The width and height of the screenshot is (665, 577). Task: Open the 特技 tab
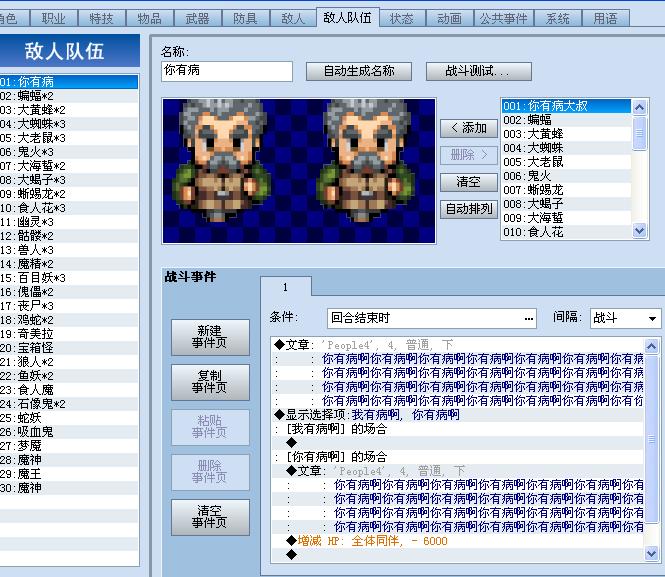(x=101, y=19)
